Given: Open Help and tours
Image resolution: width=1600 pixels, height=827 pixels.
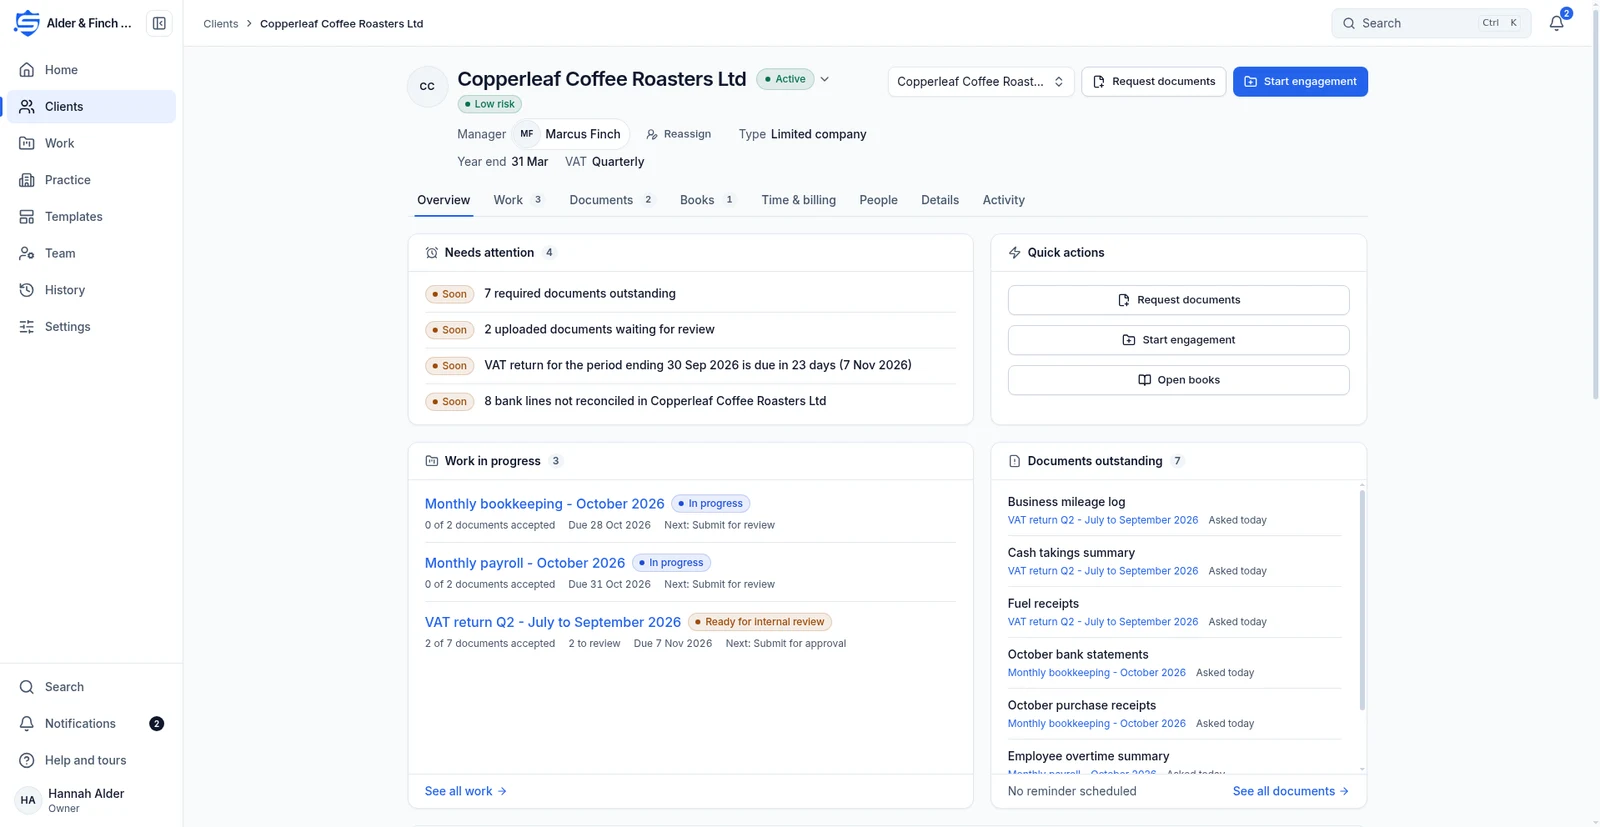Looking at the screenshot, I should pyautogui.click(x=91, y=760).
